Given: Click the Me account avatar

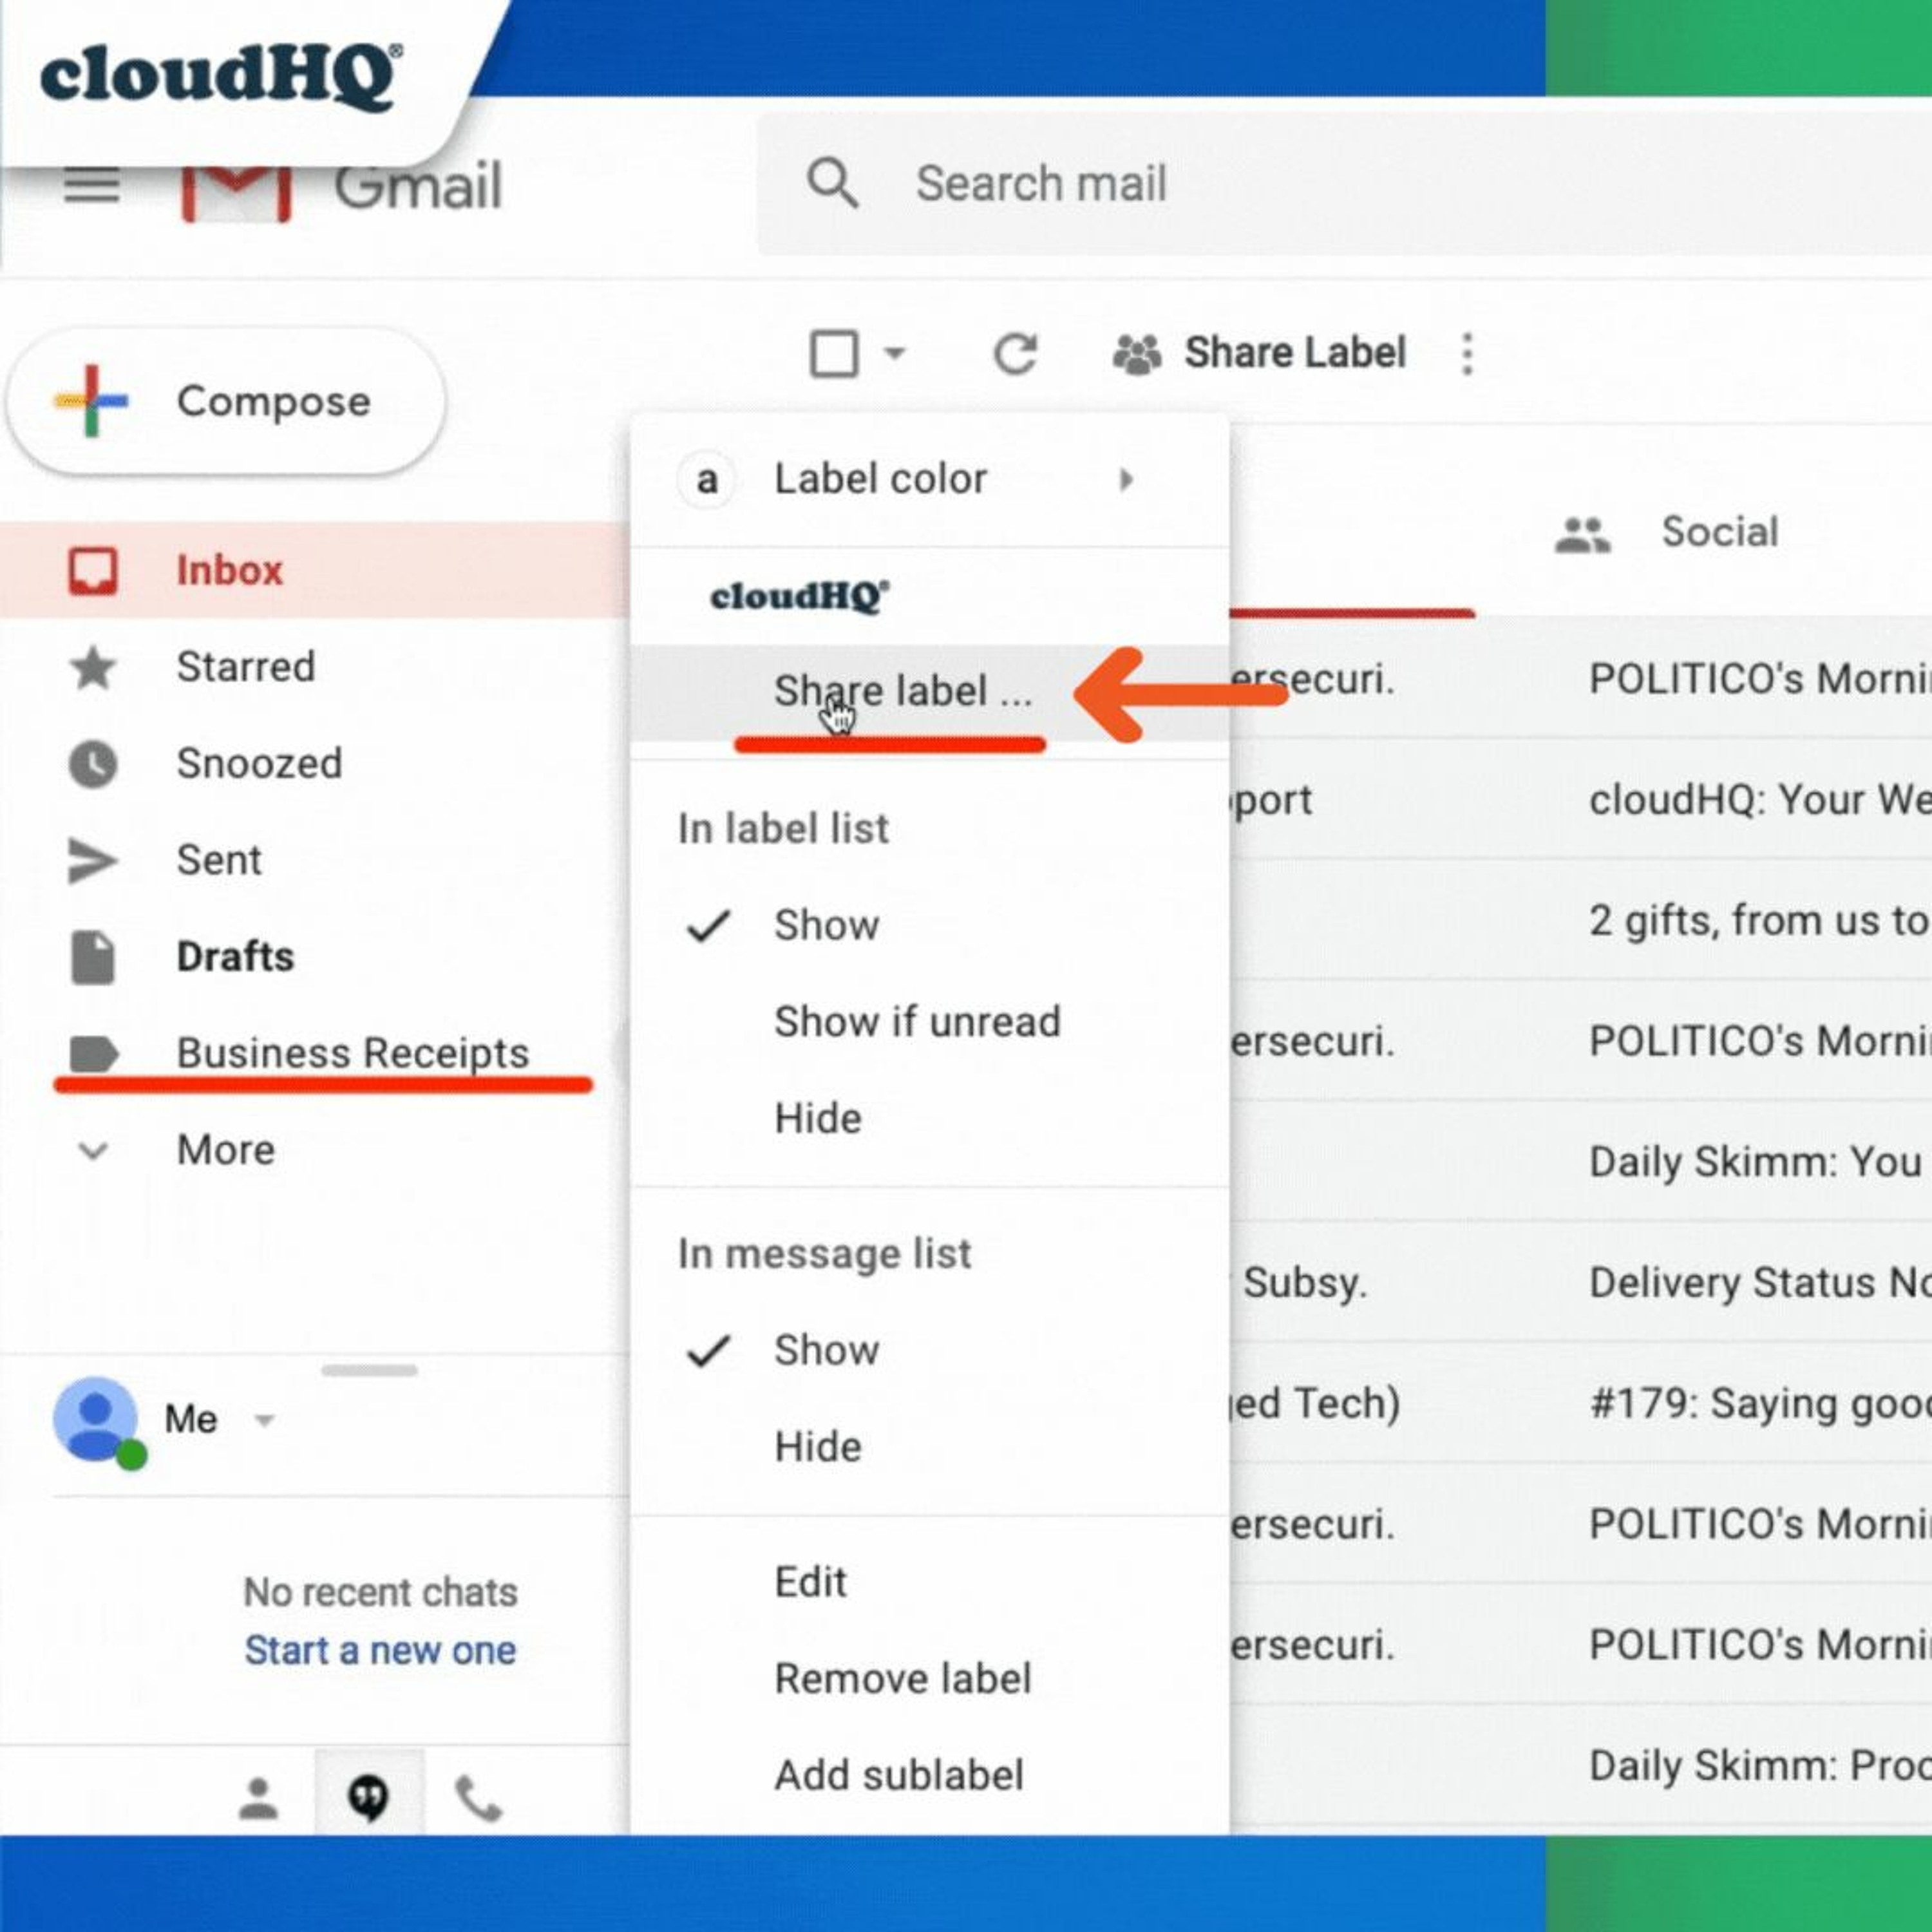Looking at the screenshot, I should tap(96, 1420).
